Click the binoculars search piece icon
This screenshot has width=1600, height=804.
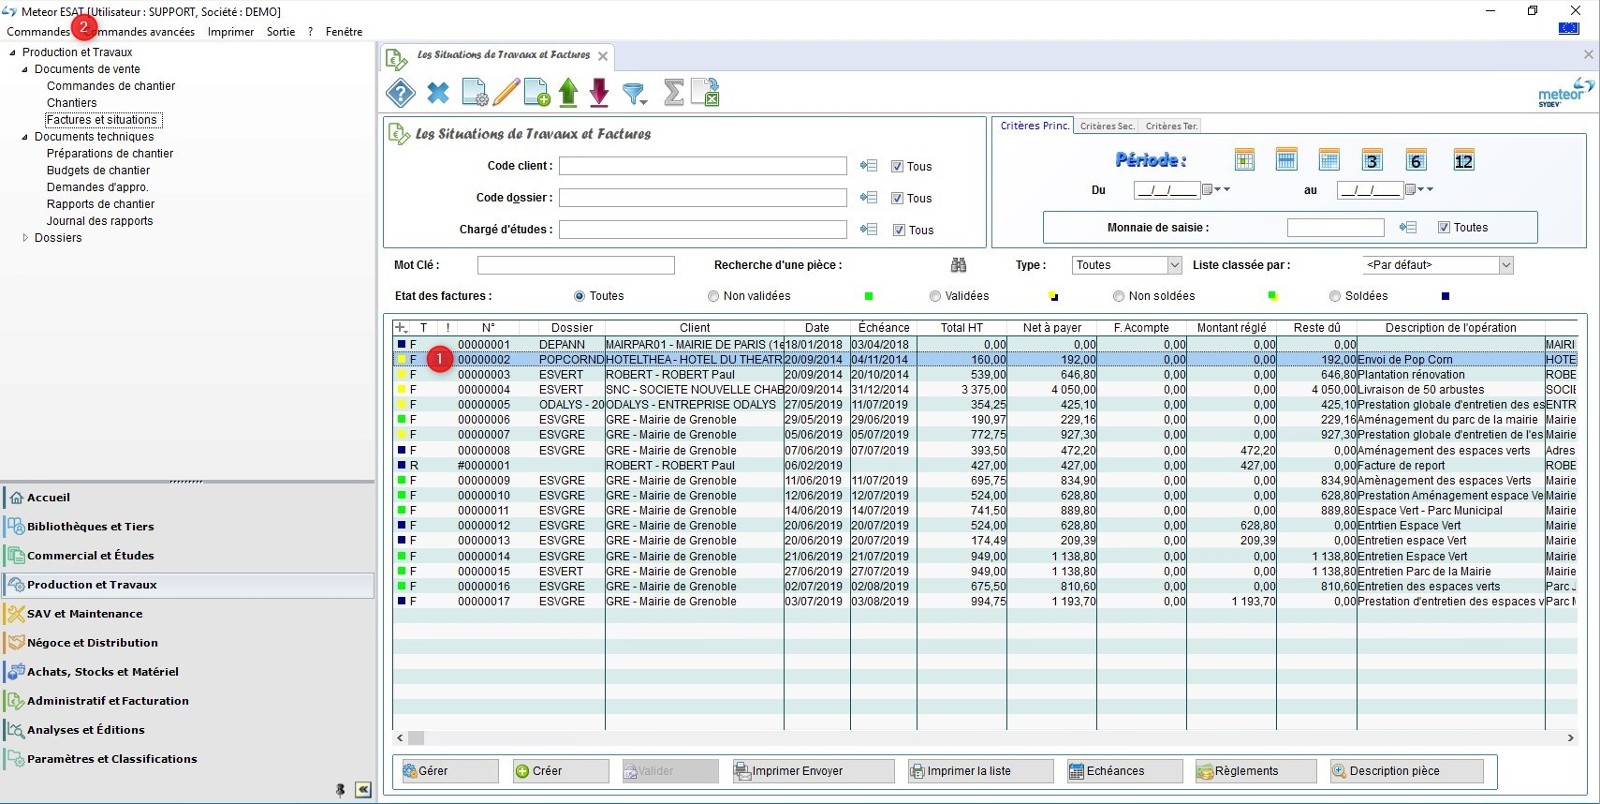[x=958, y=265]
